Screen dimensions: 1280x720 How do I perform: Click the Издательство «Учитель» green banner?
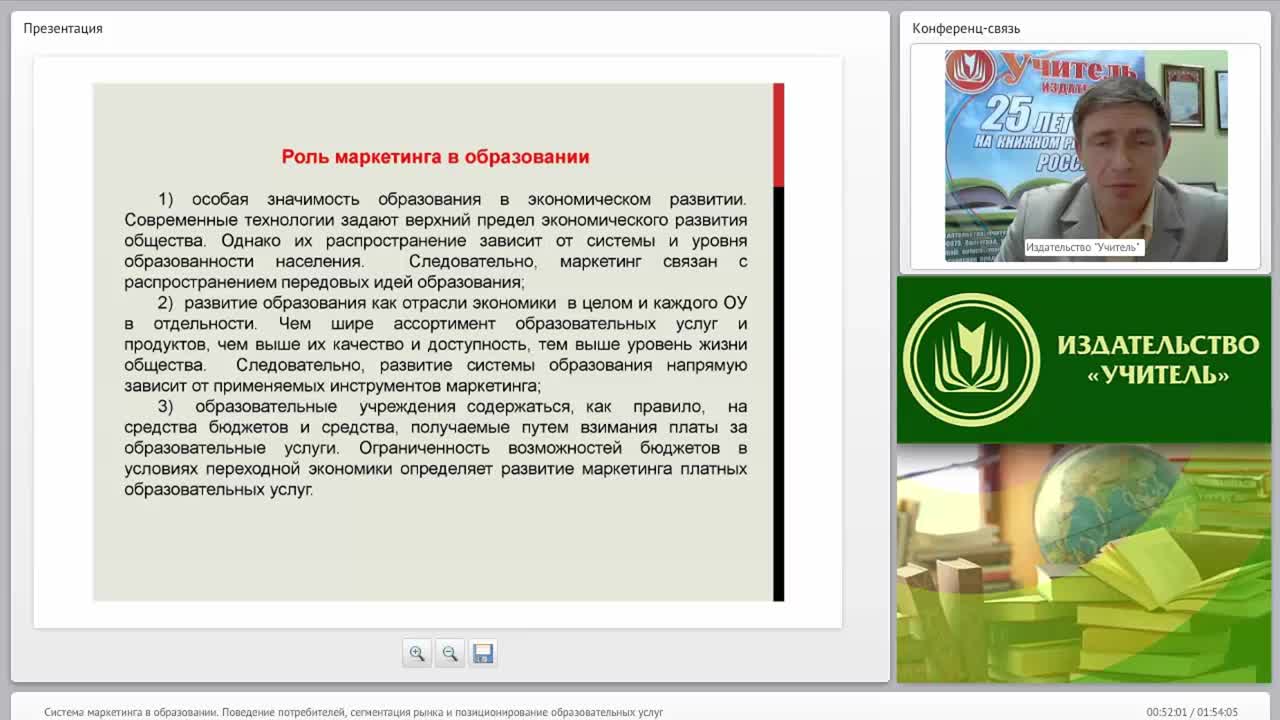click(x=1084, y=359)
